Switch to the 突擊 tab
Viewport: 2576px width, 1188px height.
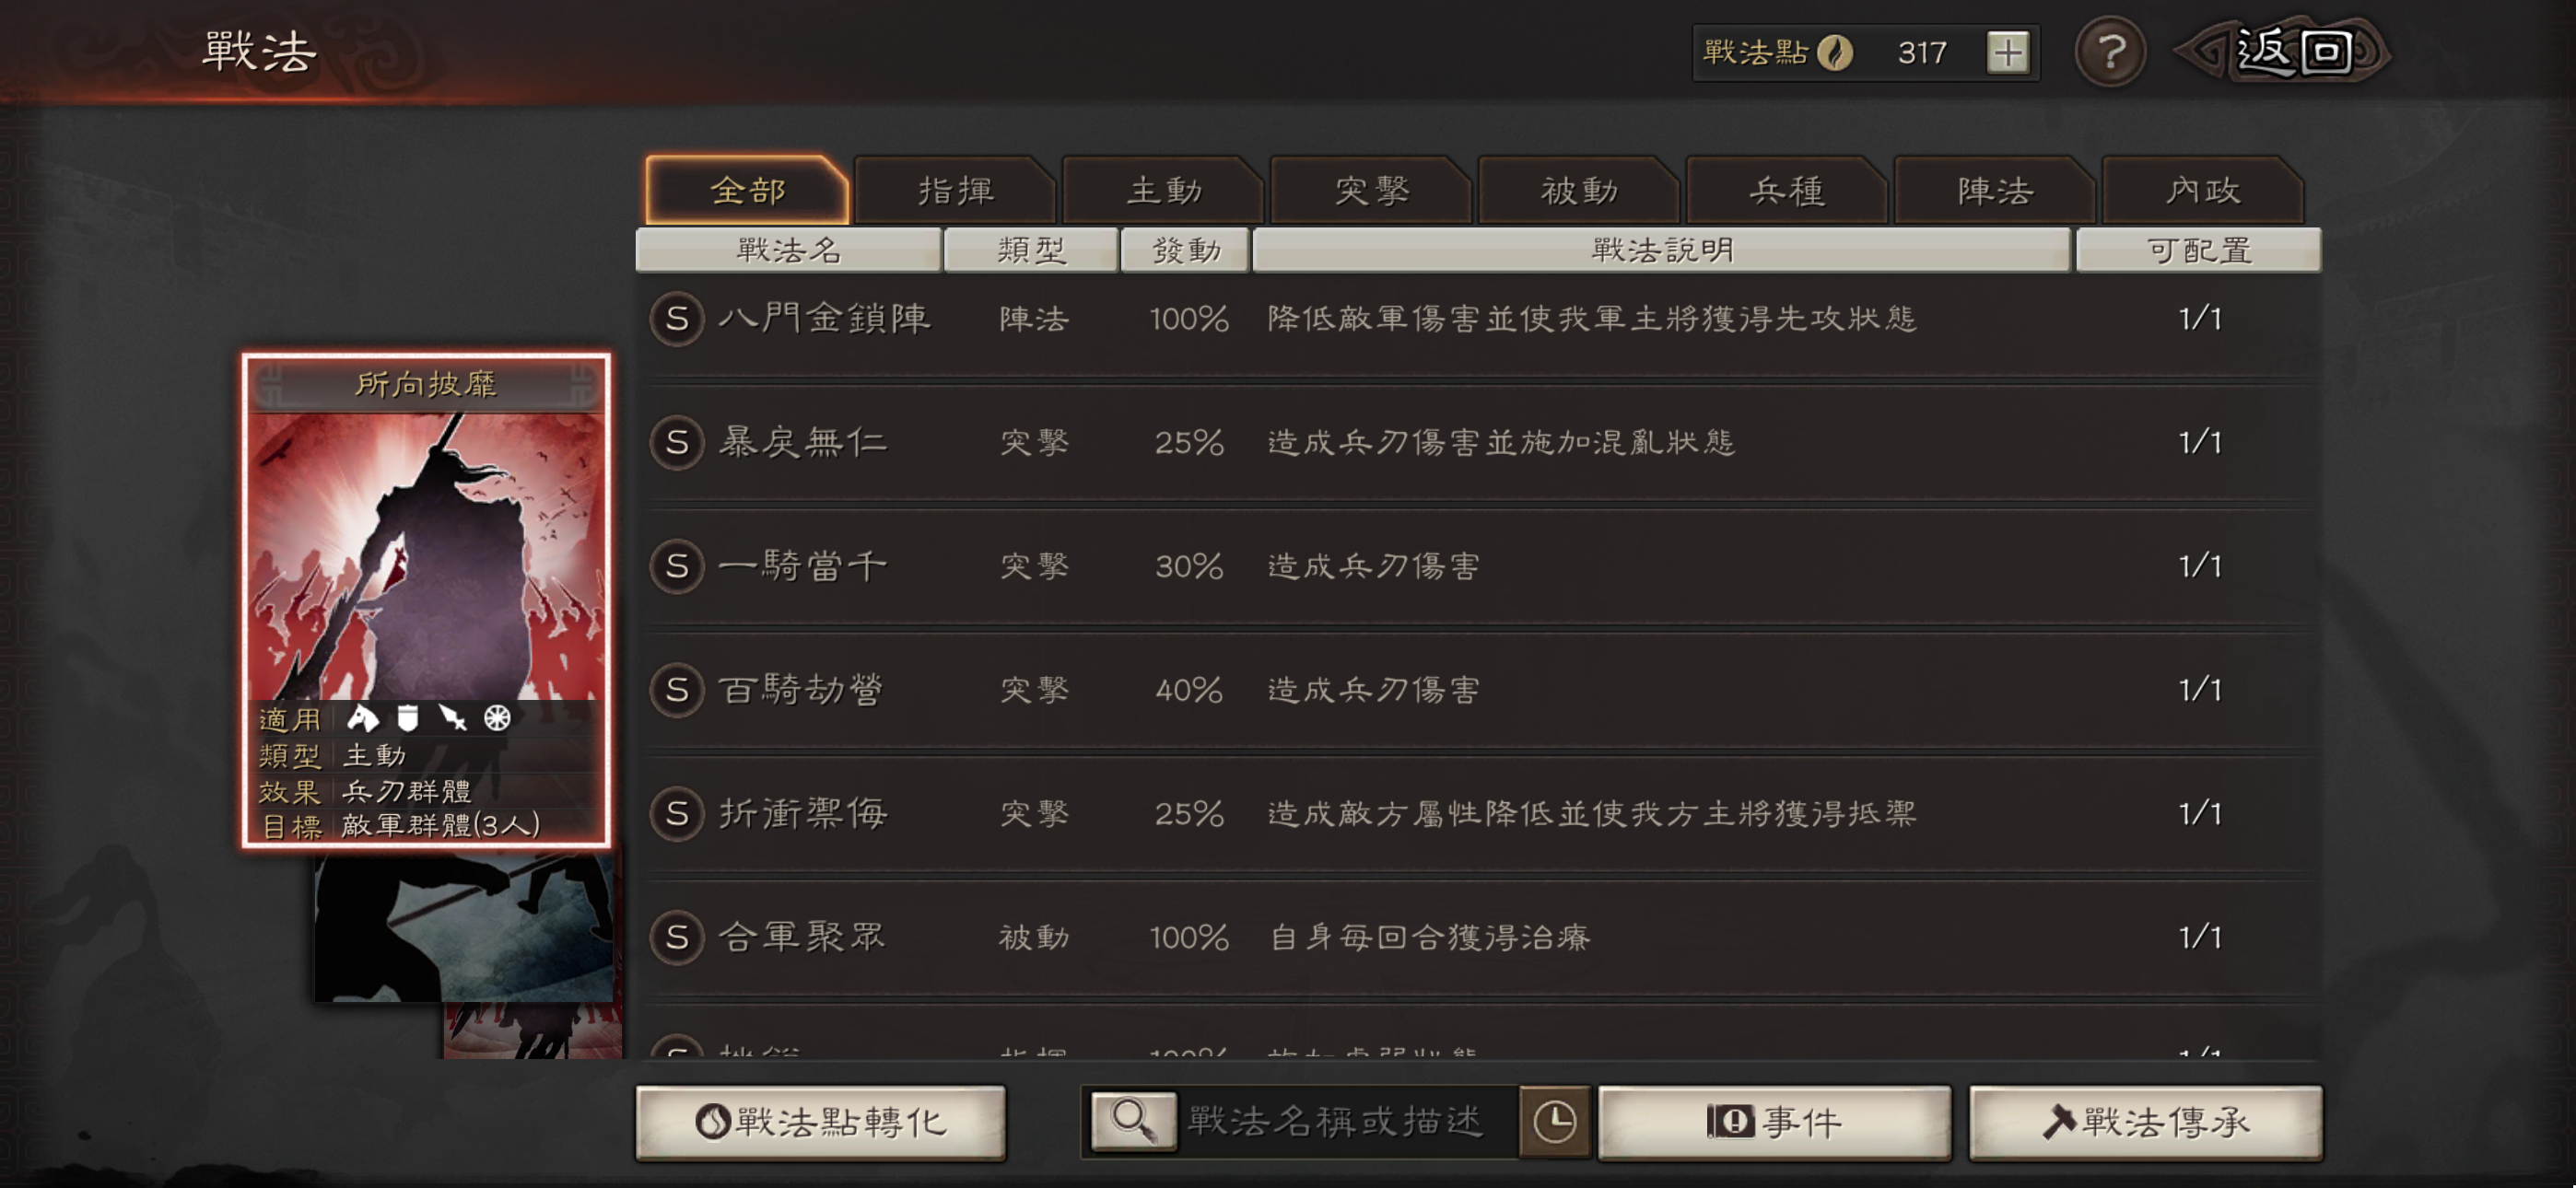point(1371,190)
